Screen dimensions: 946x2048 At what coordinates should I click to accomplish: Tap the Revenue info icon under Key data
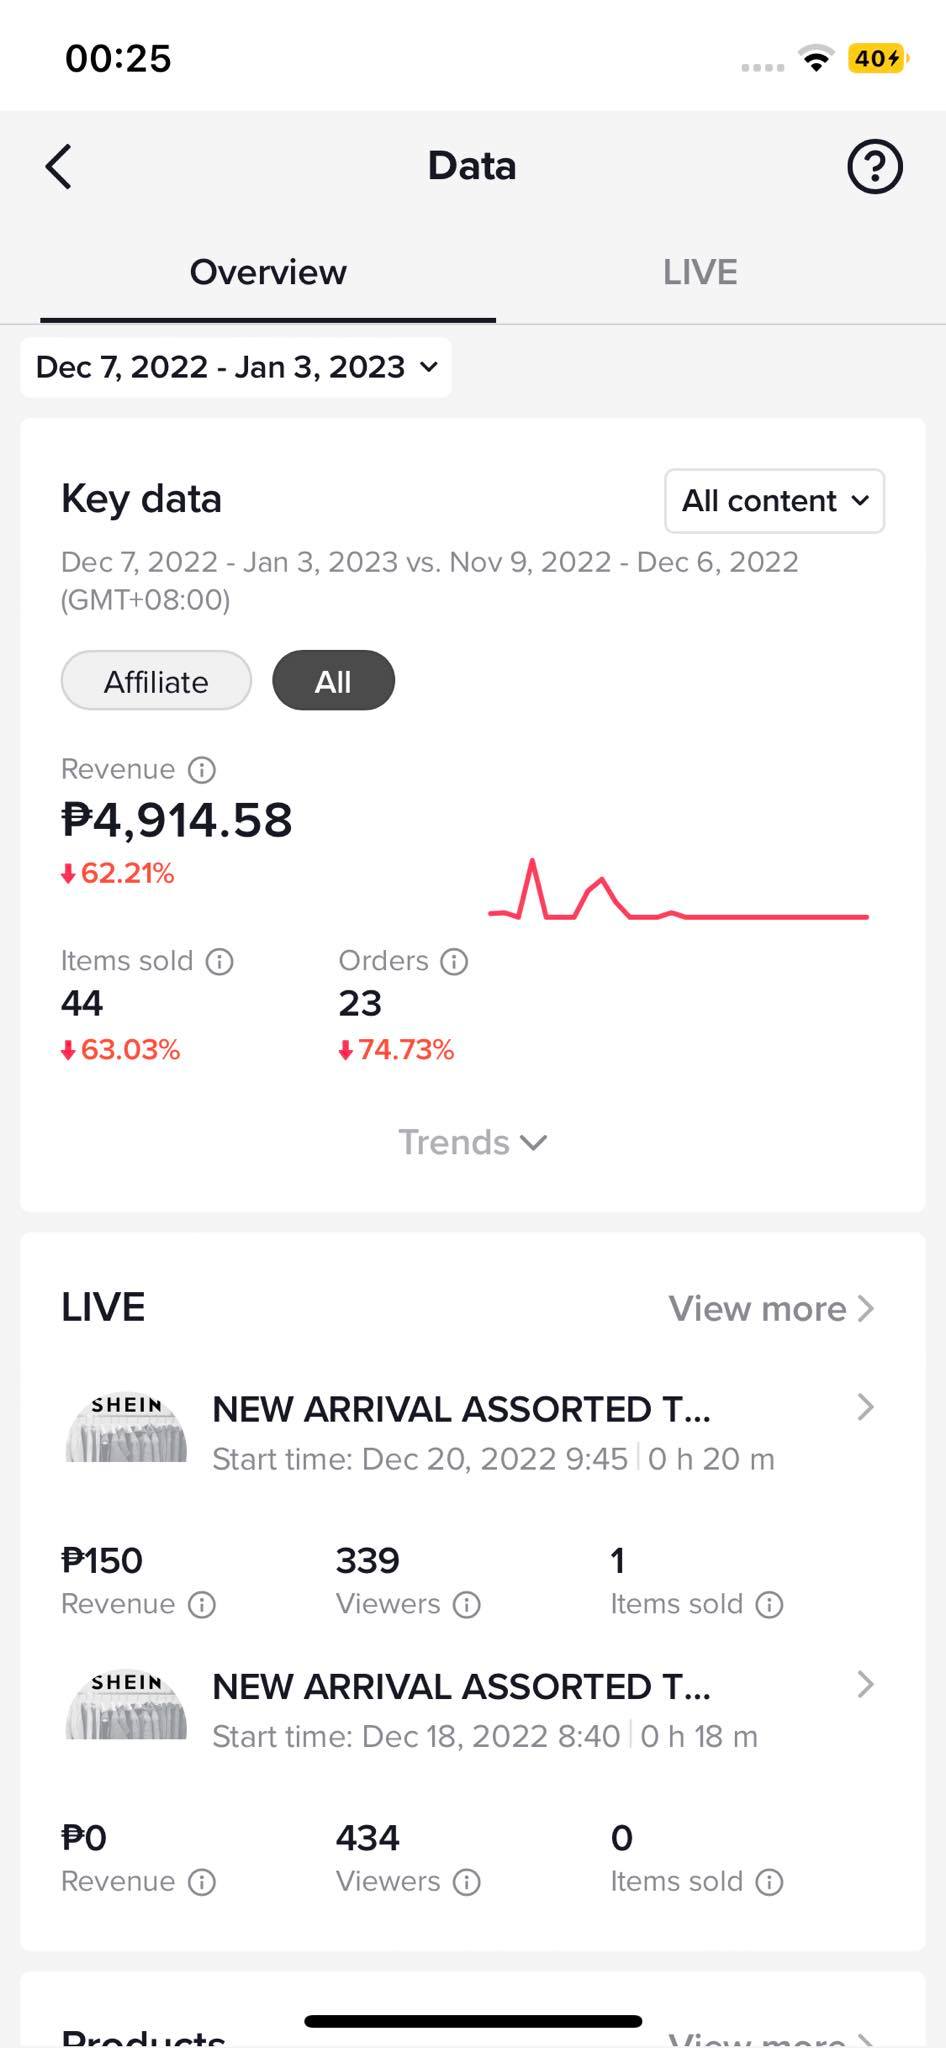(x=202, y=769)
